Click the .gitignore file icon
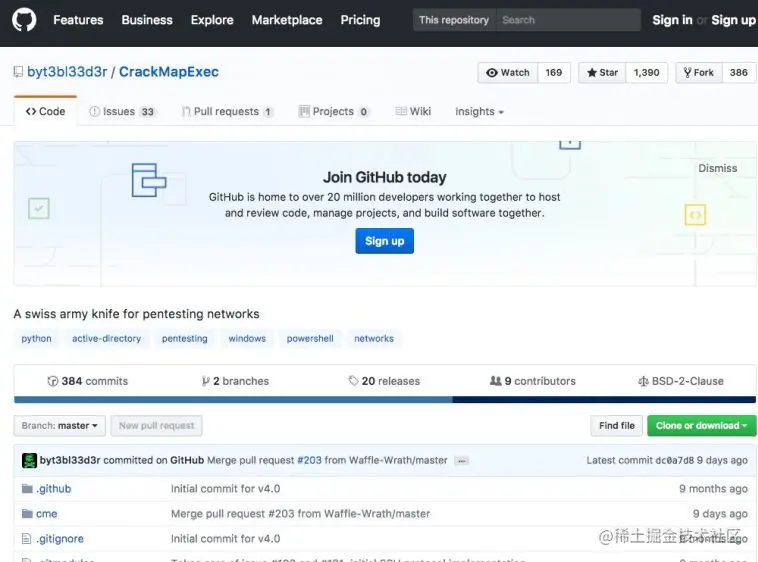This screenshot has height=562, width=758. pos(27,538)
